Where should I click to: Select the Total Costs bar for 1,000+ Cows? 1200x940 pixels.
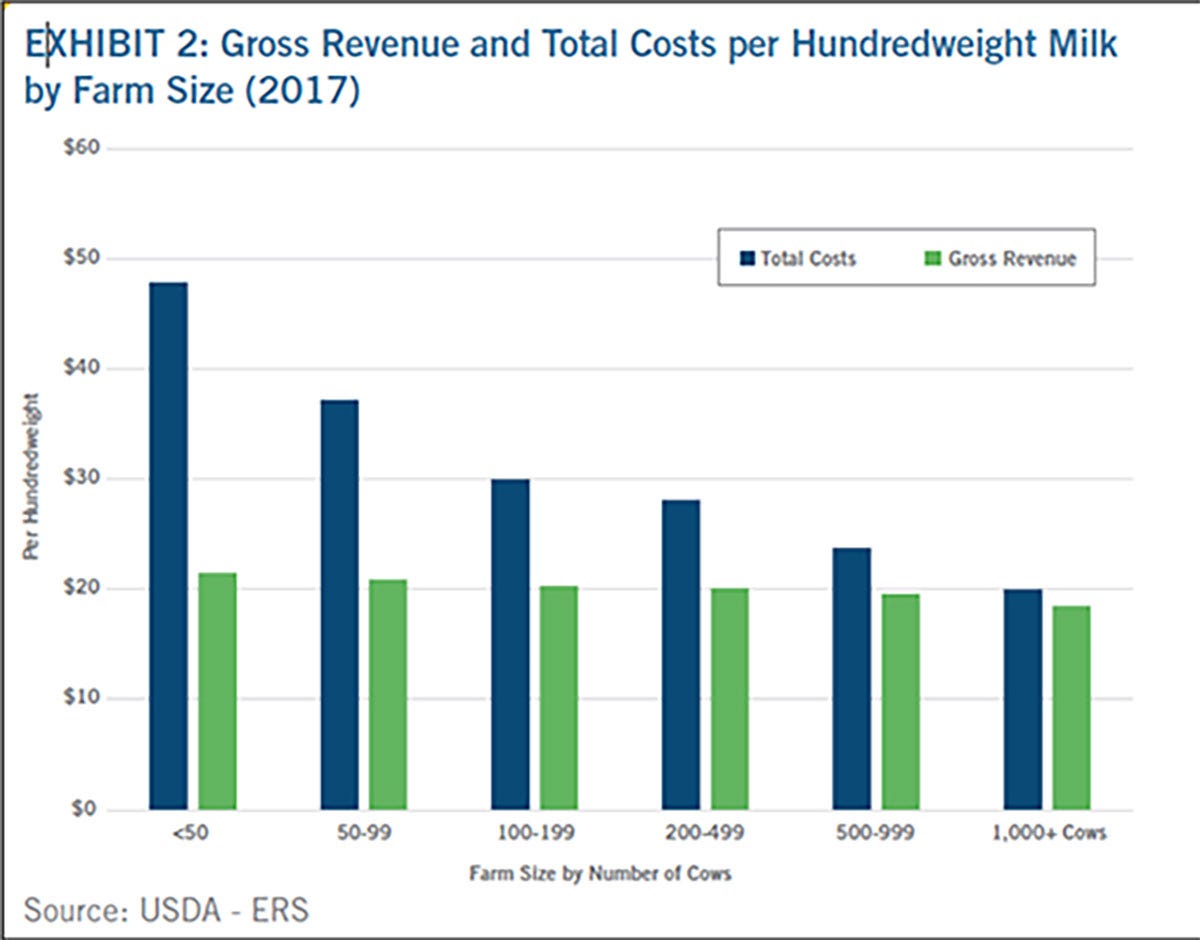(1023, 700)
